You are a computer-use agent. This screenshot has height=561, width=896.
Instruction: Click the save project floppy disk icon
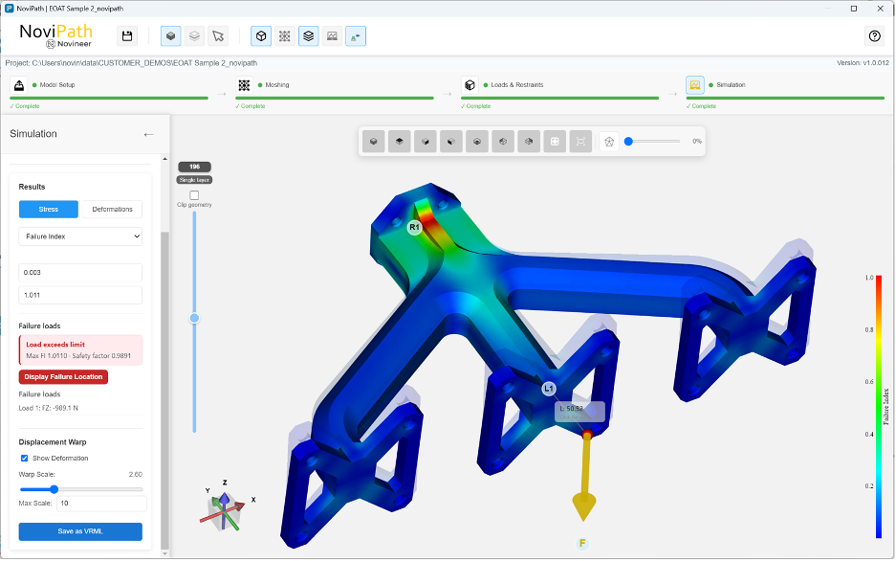(x=127, y=36)
